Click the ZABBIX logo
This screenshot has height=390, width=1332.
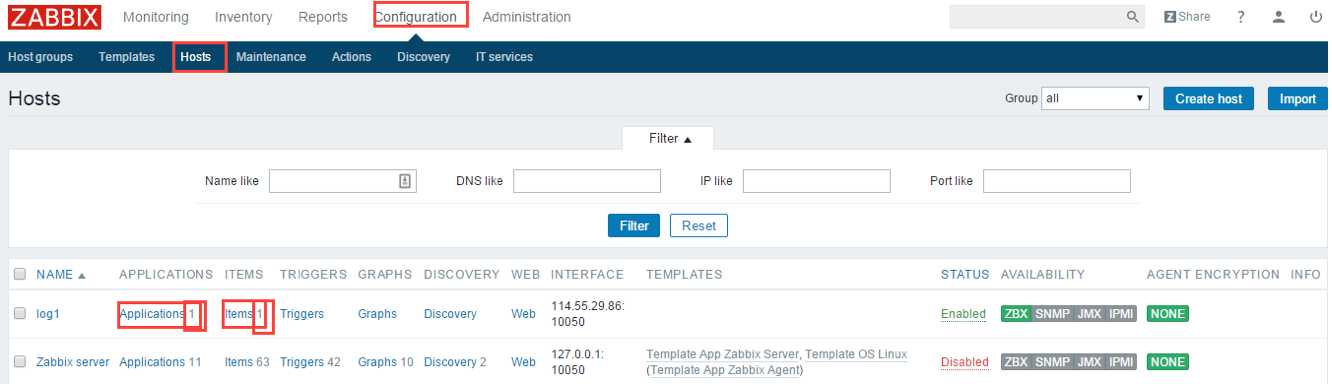(x=55, y=17)
